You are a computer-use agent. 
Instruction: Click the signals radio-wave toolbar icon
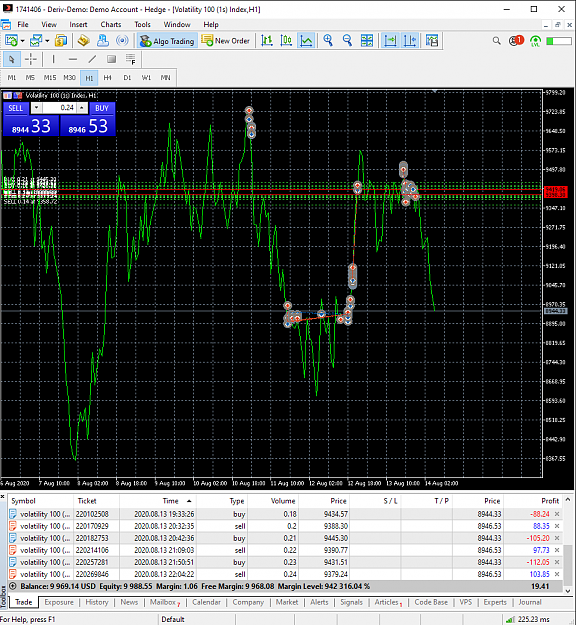tap(122, 41)
